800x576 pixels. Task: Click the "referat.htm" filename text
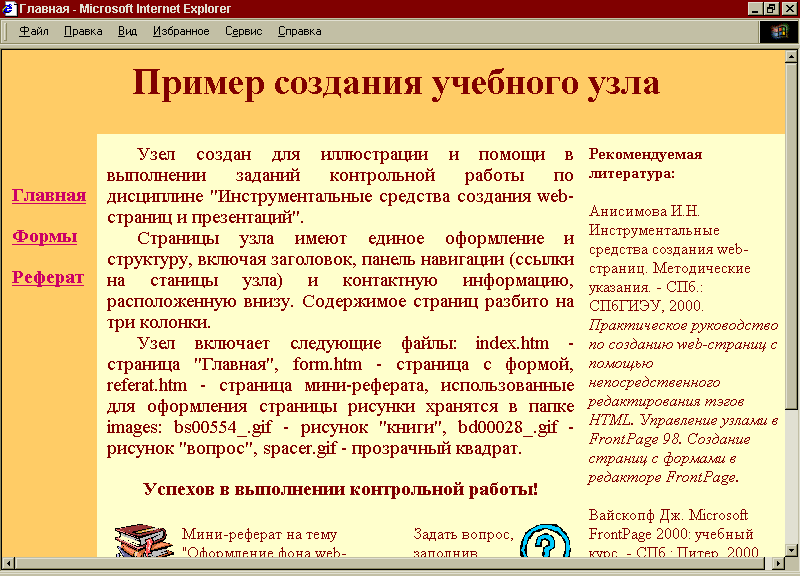click(x=147, y=385)
